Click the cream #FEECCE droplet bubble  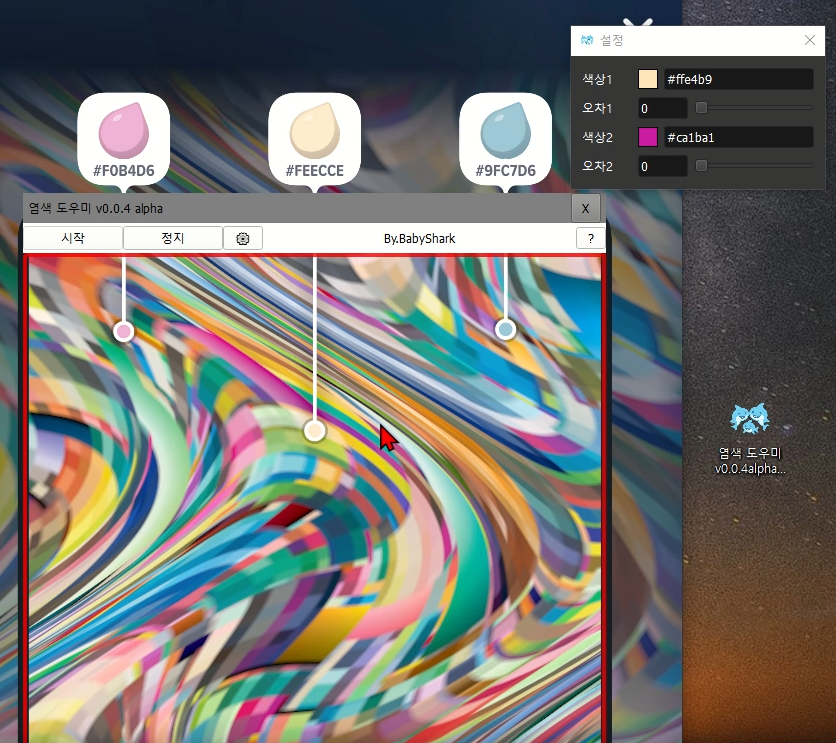click(x=315, y=140)
